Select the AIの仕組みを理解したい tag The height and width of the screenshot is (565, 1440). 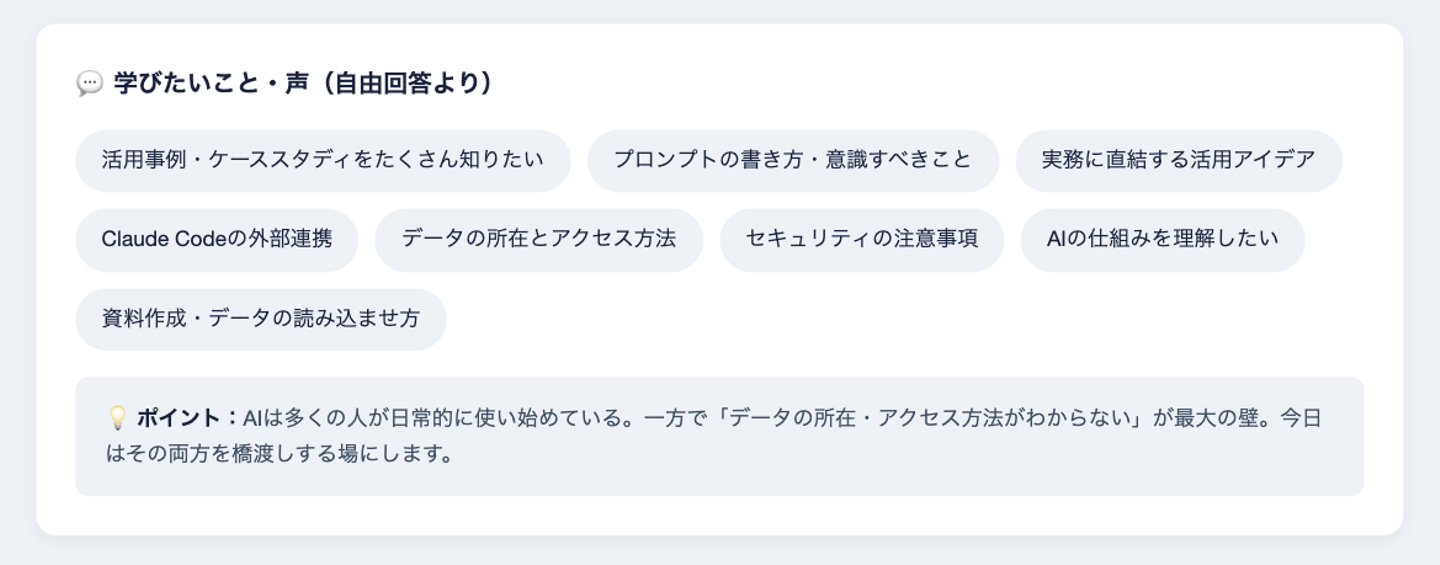click(1162, 239)
